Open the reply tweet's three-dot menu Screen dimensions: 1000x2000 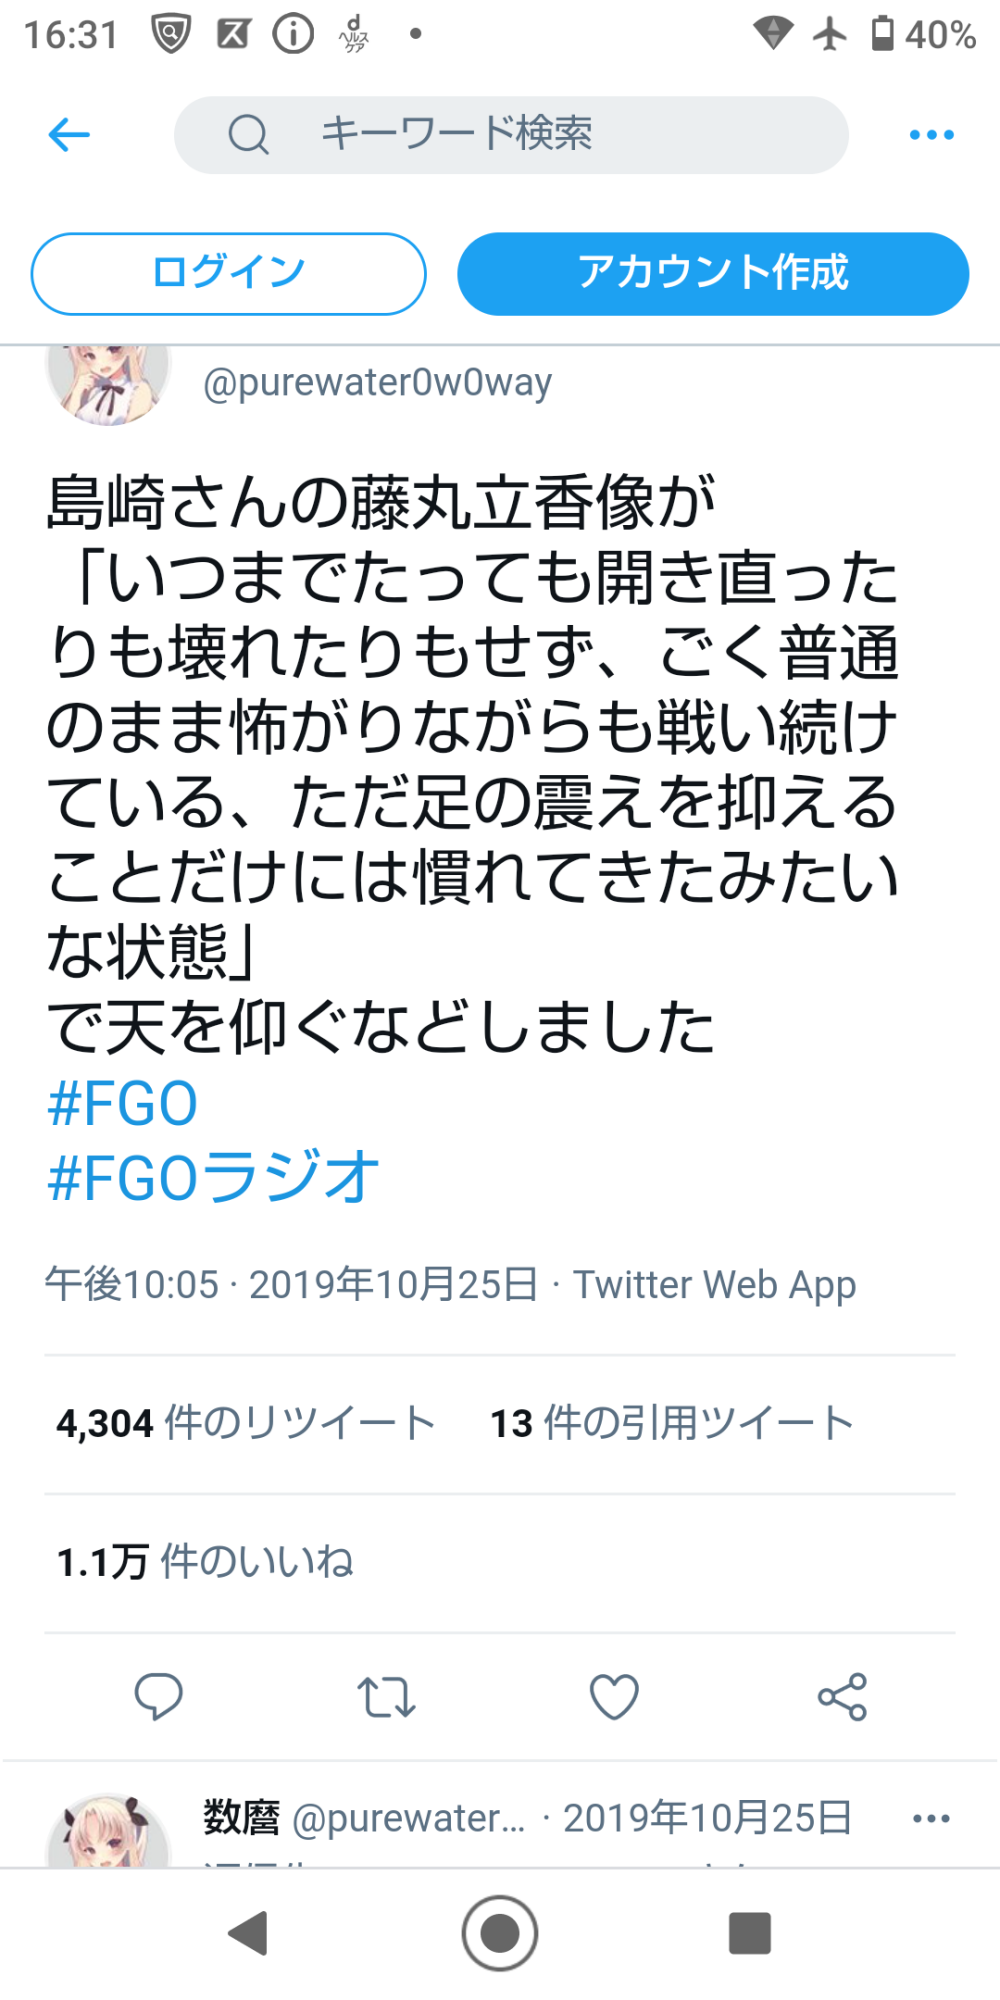click(931, 1818)
